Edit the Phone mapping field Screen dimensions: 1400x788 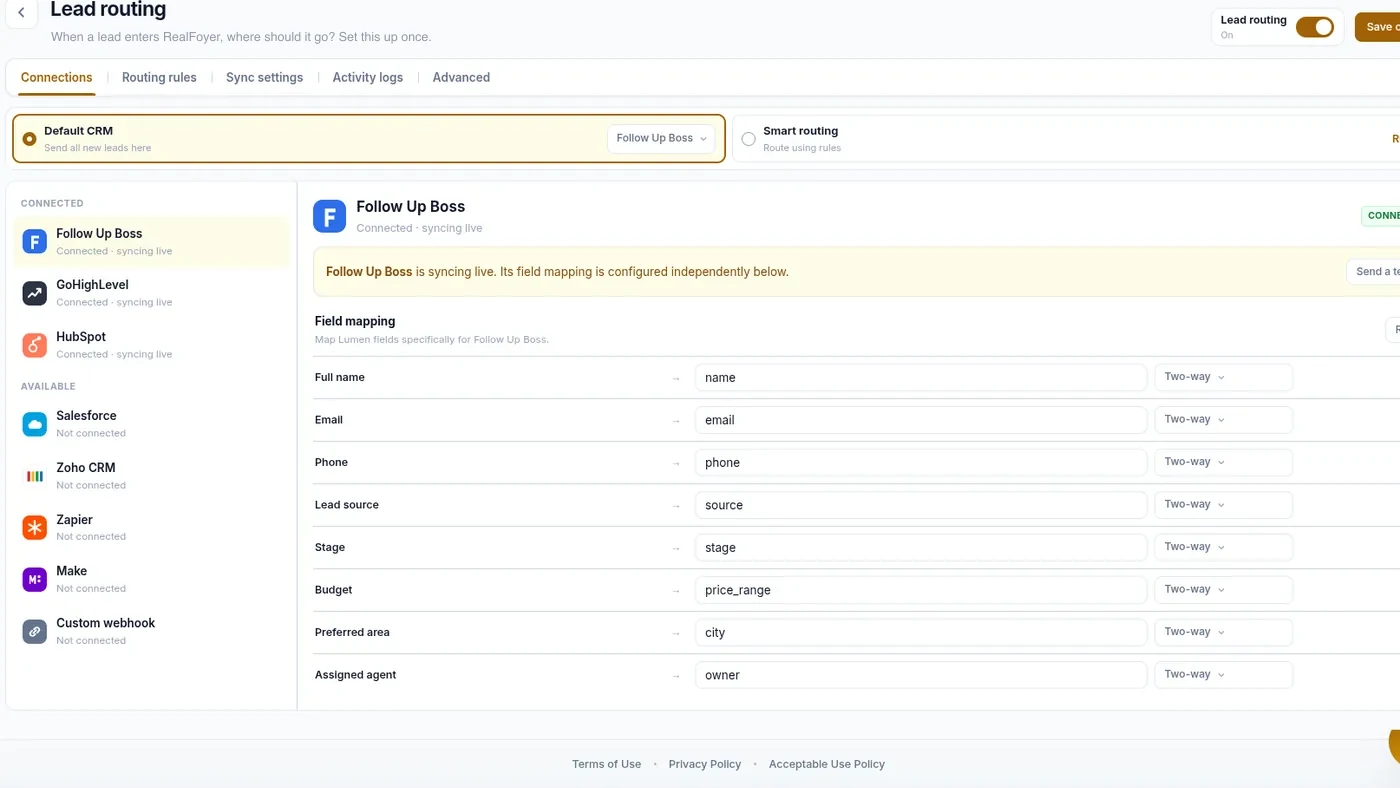point(921,462)
